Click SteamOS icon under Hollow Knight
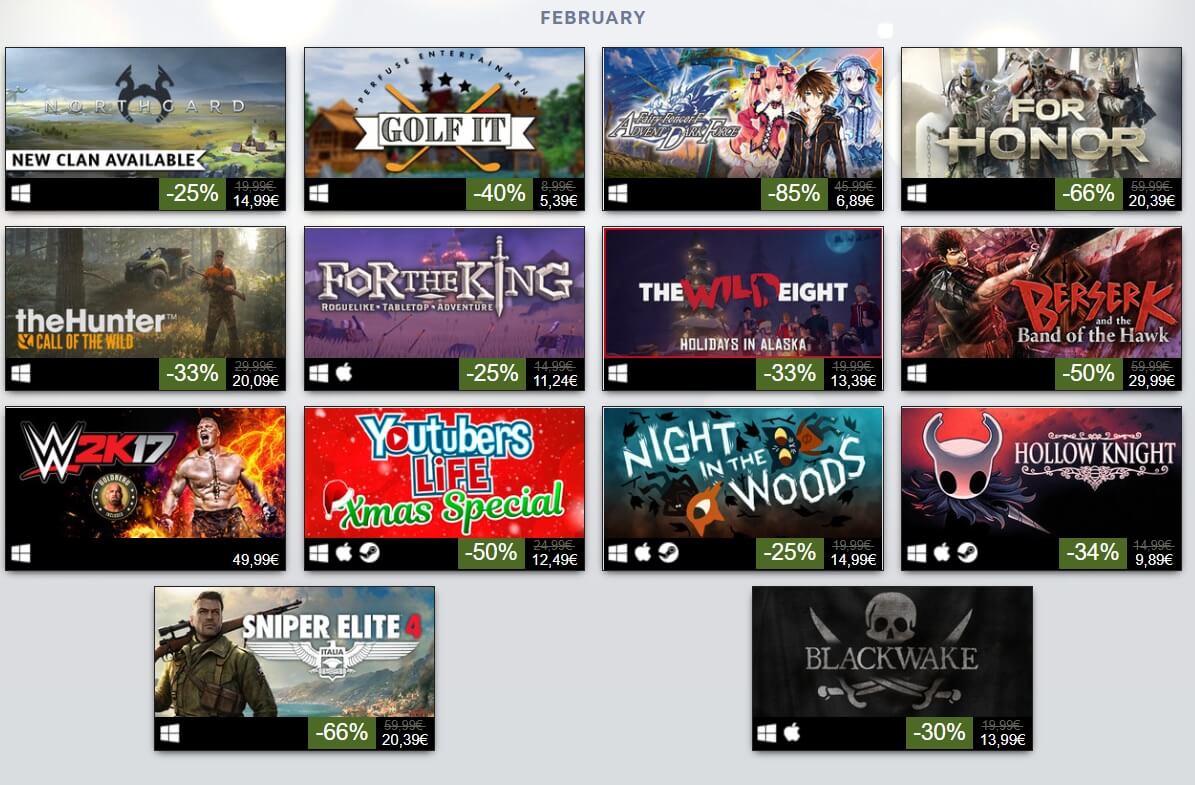 pyautogui.click(x=967, y=553)
